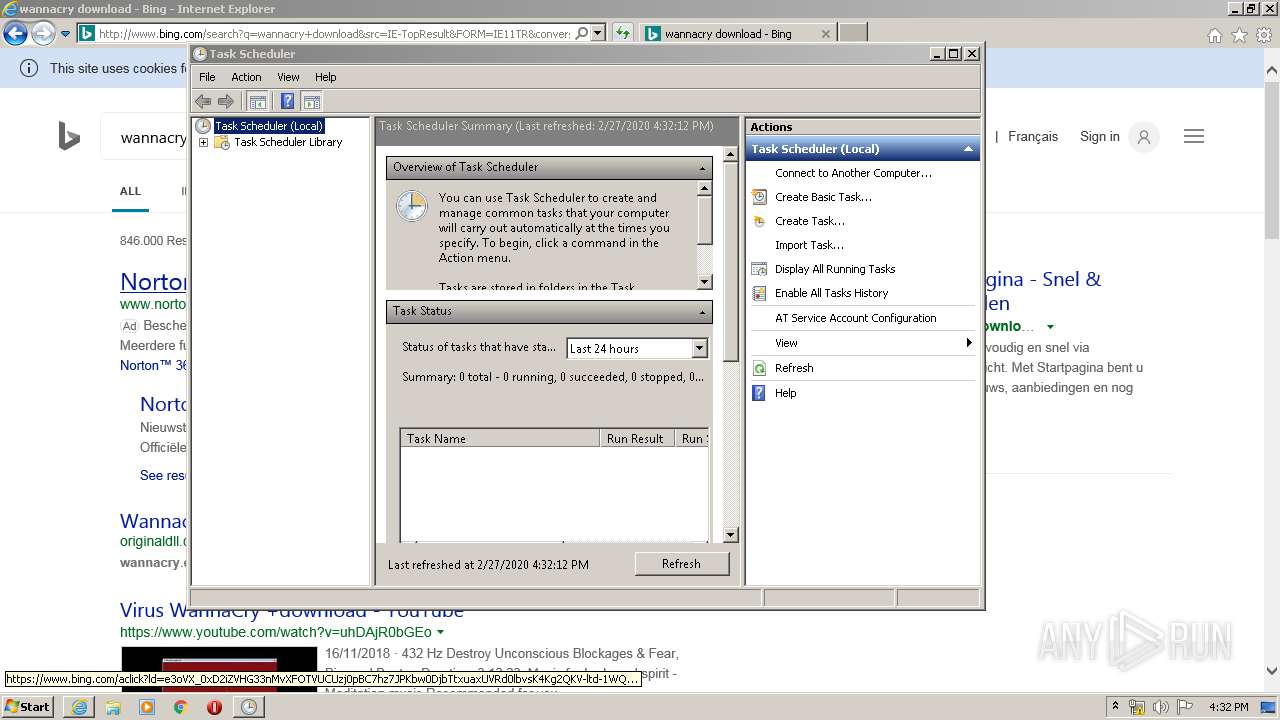This screenshot has width=1280, height=720.
Task: Select Task Scheduler (Local) tree node
Action: pyautogui.click(x=269, y=126)
